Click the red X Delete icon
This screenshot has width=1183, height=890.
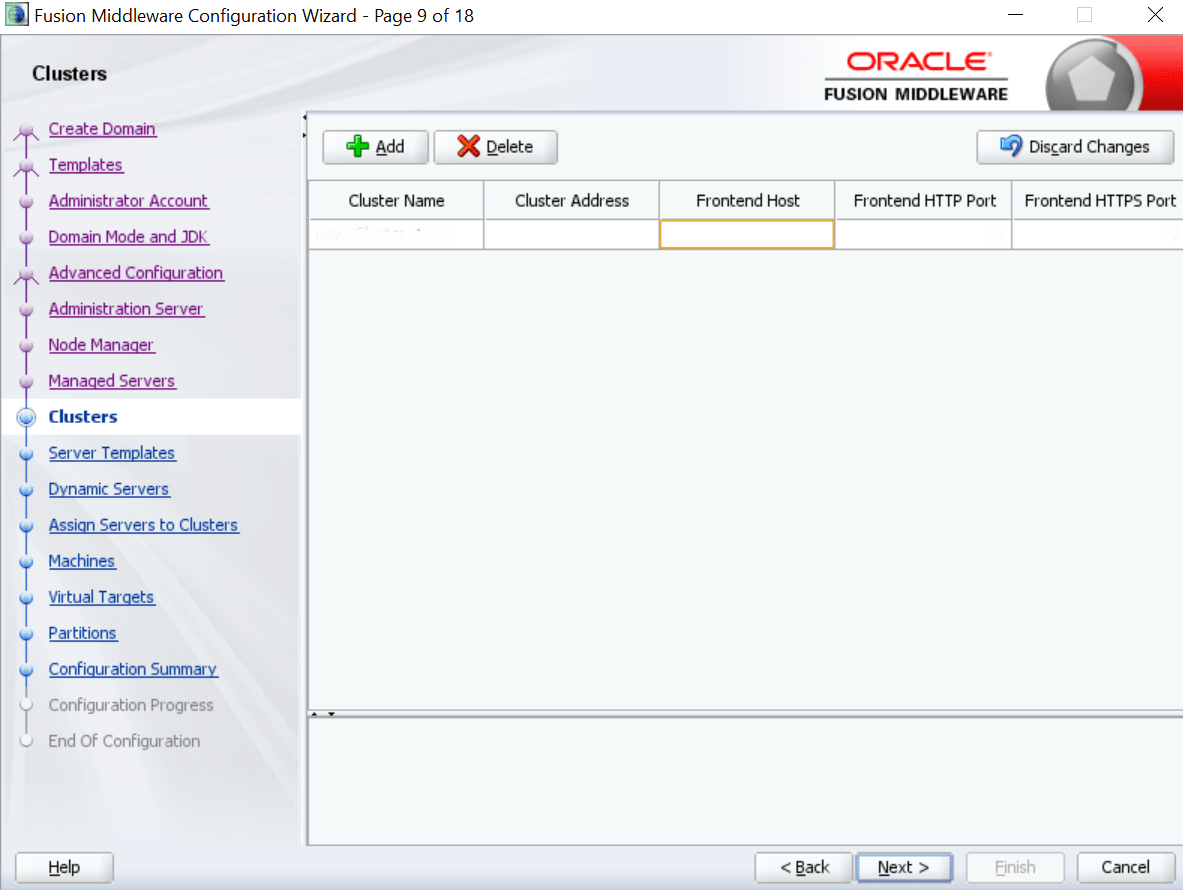tap(469, 146)
